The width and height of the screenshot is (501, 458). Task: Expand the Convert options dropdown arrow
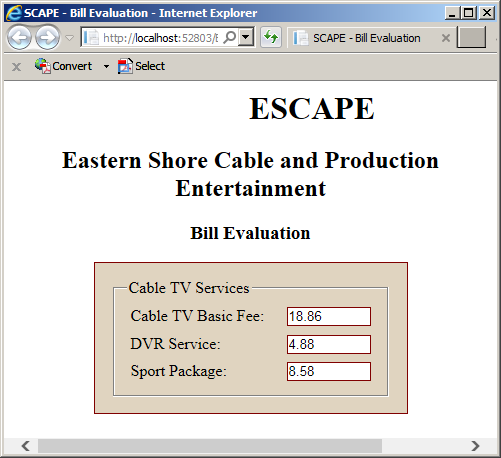click(106, 66)
